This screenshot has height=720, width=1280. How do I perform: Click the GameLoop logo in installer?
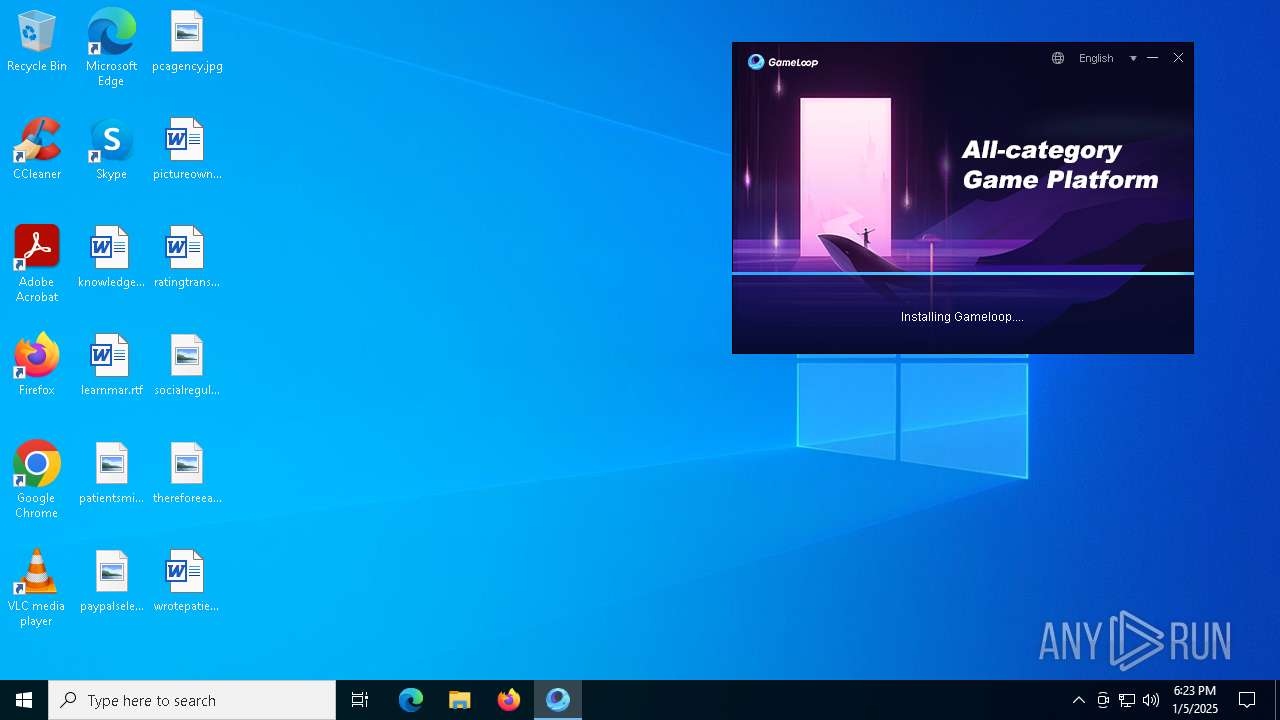783,62
